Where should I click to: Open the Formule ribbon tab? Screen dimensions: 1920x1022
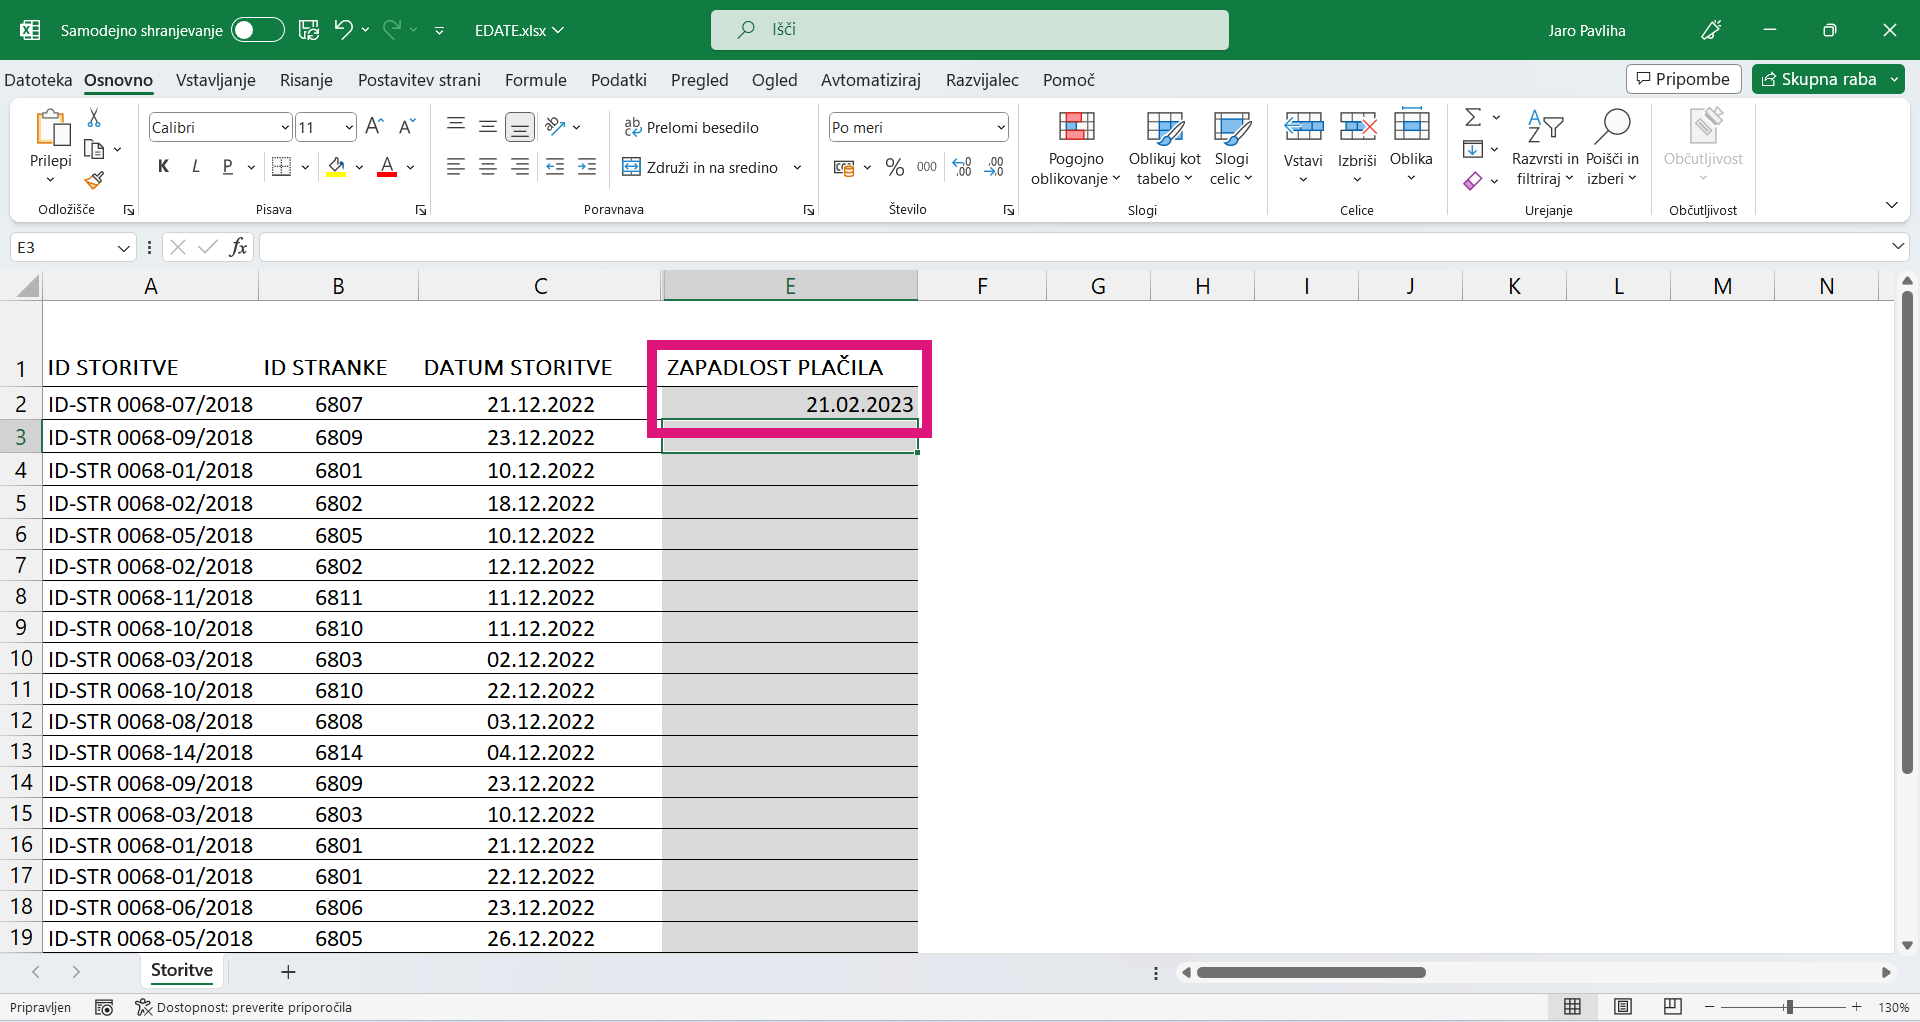pos(536,80)
